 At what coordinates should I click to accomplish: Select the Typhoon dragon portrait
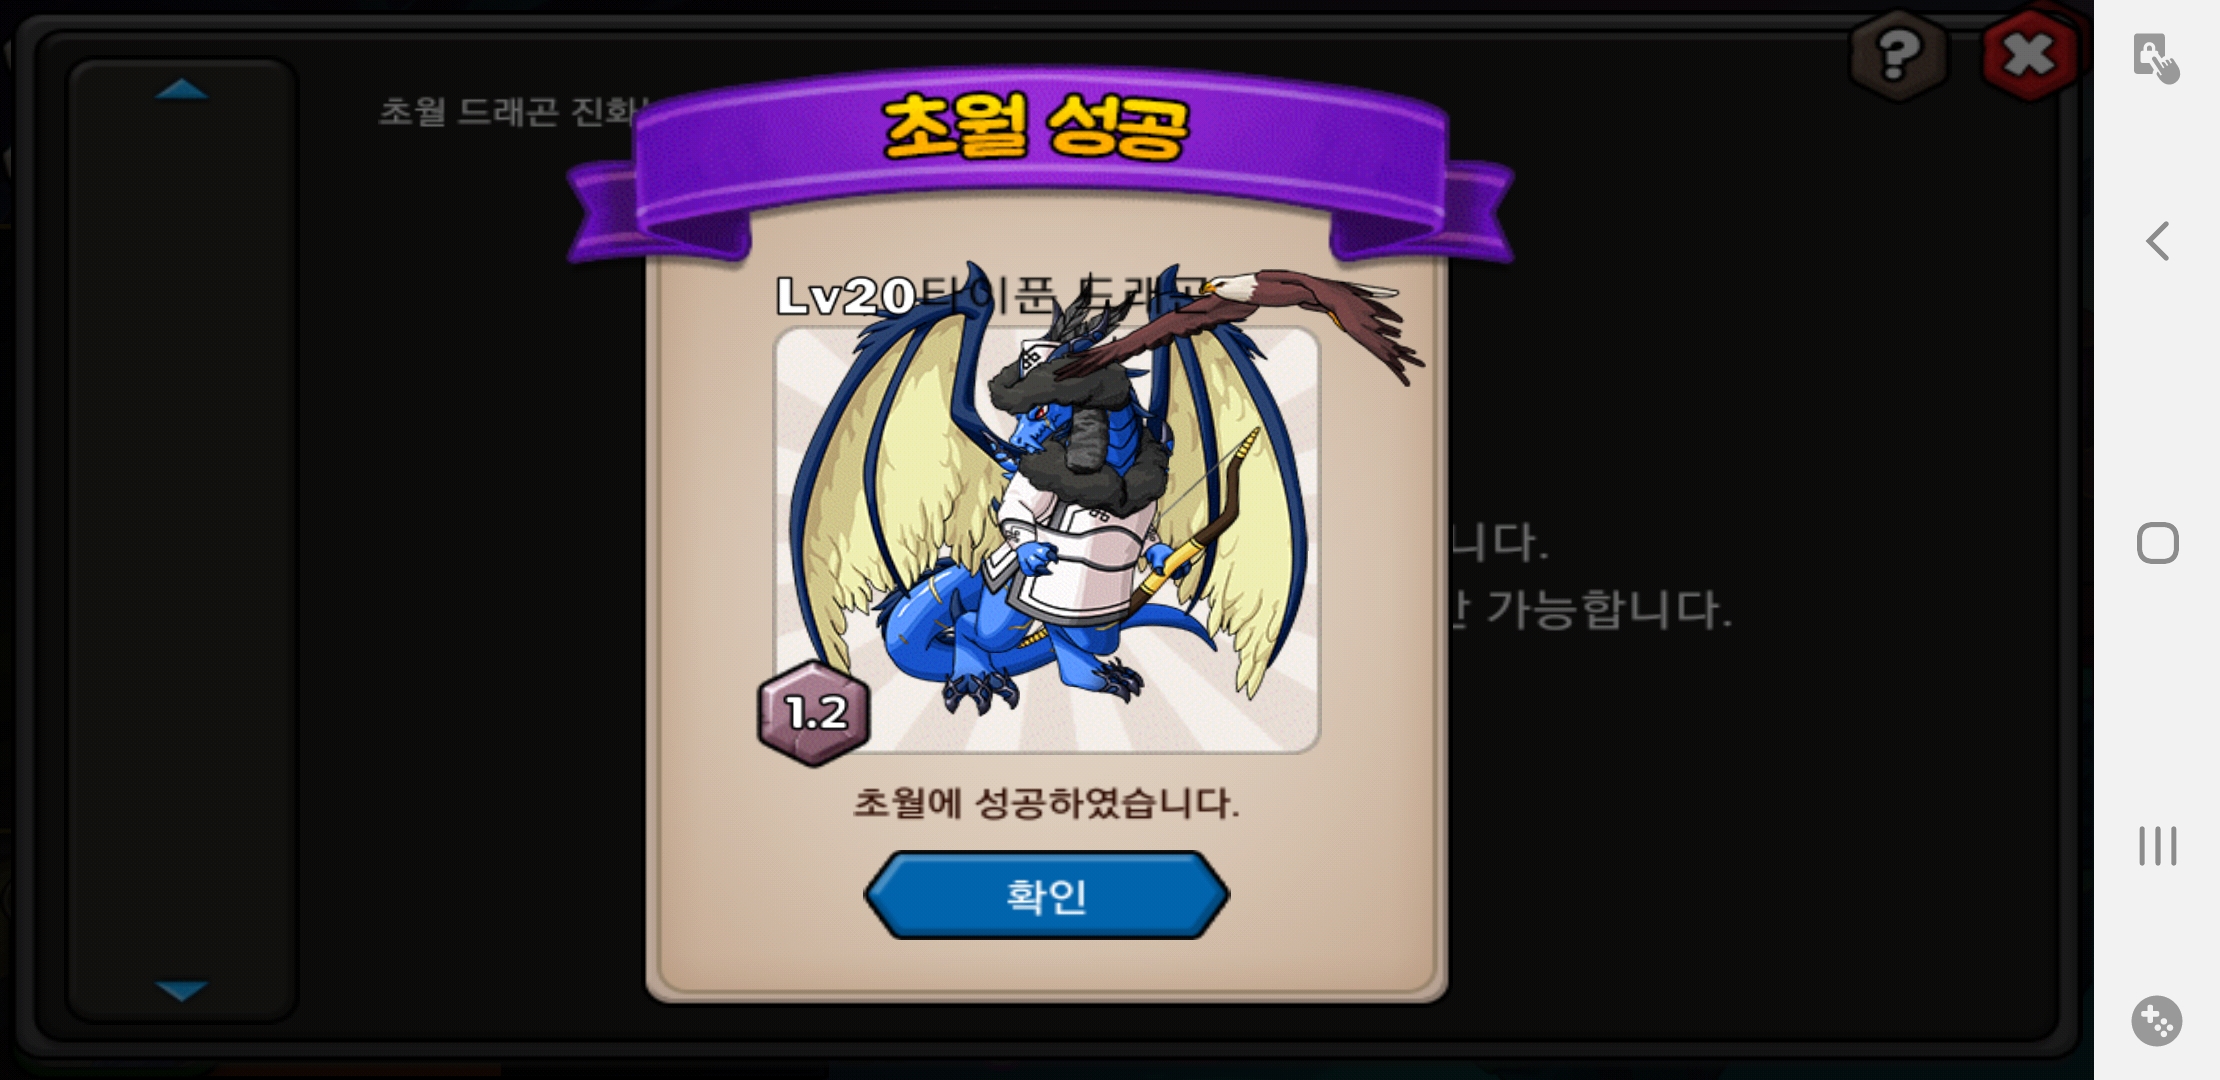point(1047,540)
